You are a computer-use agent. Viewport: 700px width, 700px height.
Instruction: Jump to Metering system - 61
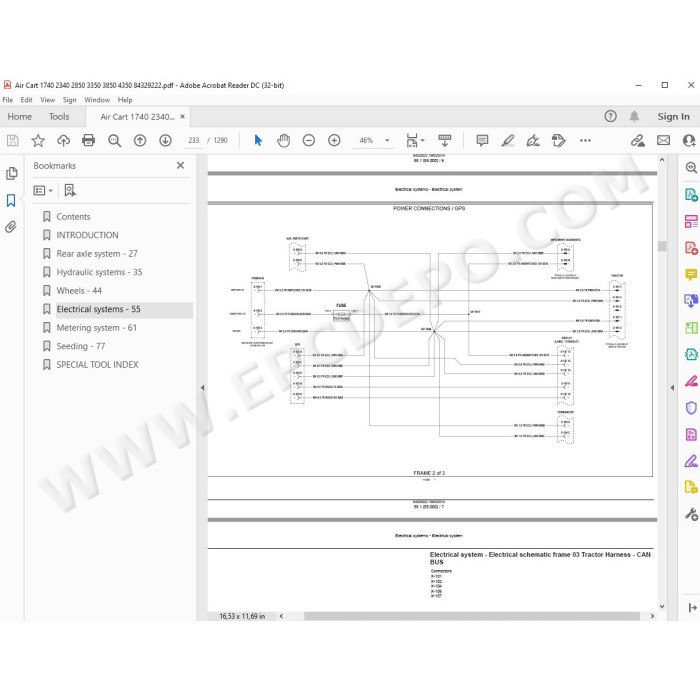coord(96,328)
